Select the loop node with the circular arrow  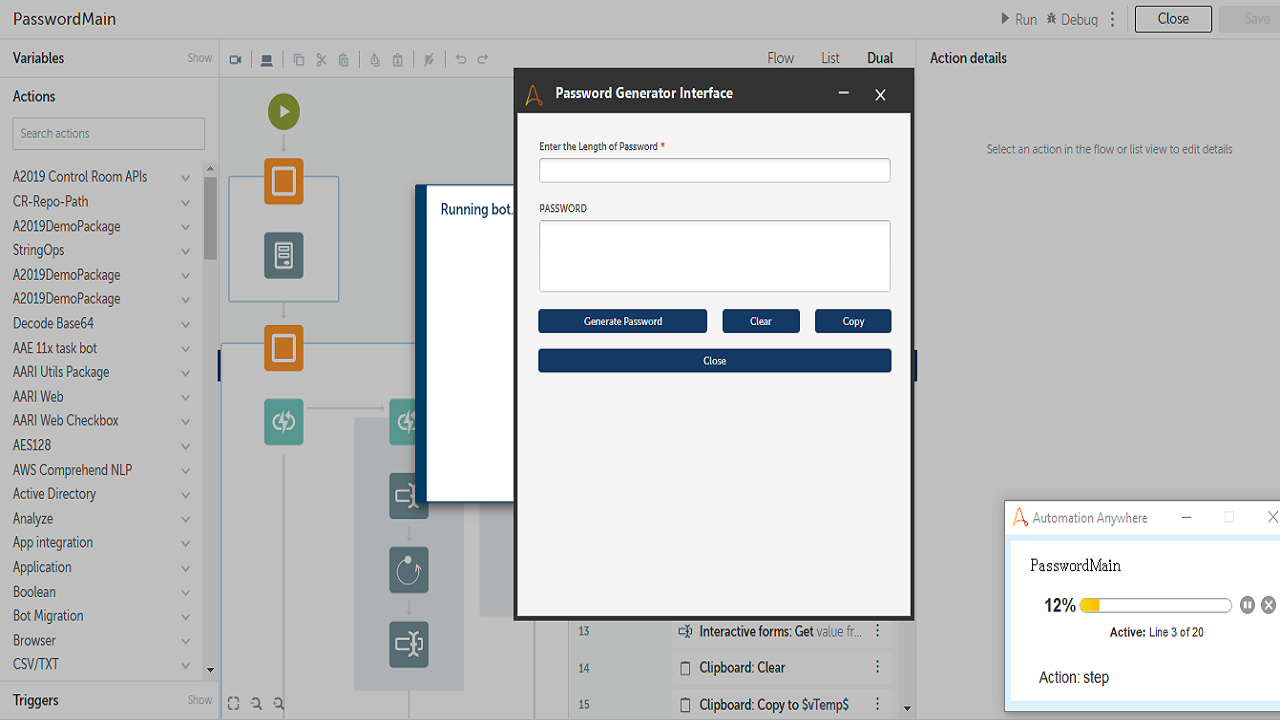coord(409,570)
